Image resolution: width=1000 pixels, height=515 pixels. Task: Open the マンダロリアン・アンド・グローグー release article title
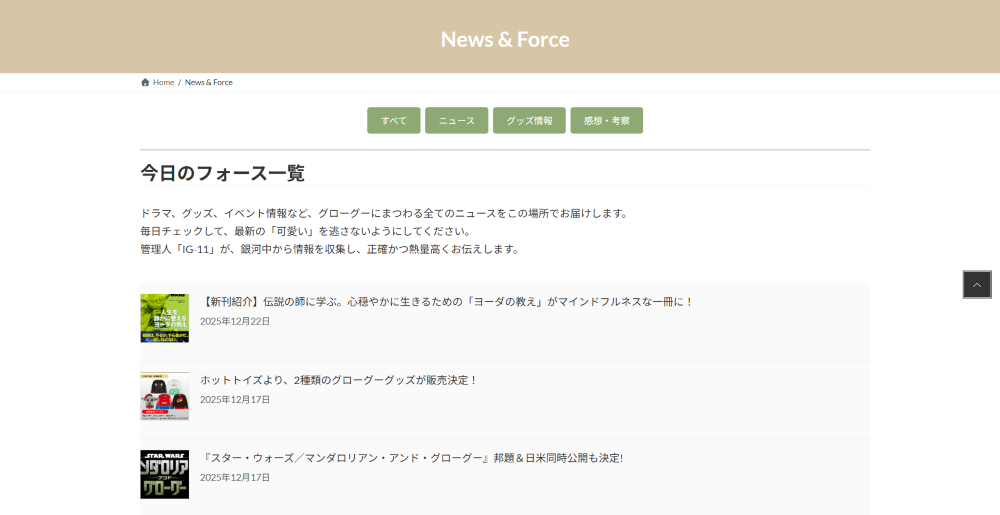tap(412, 458)
